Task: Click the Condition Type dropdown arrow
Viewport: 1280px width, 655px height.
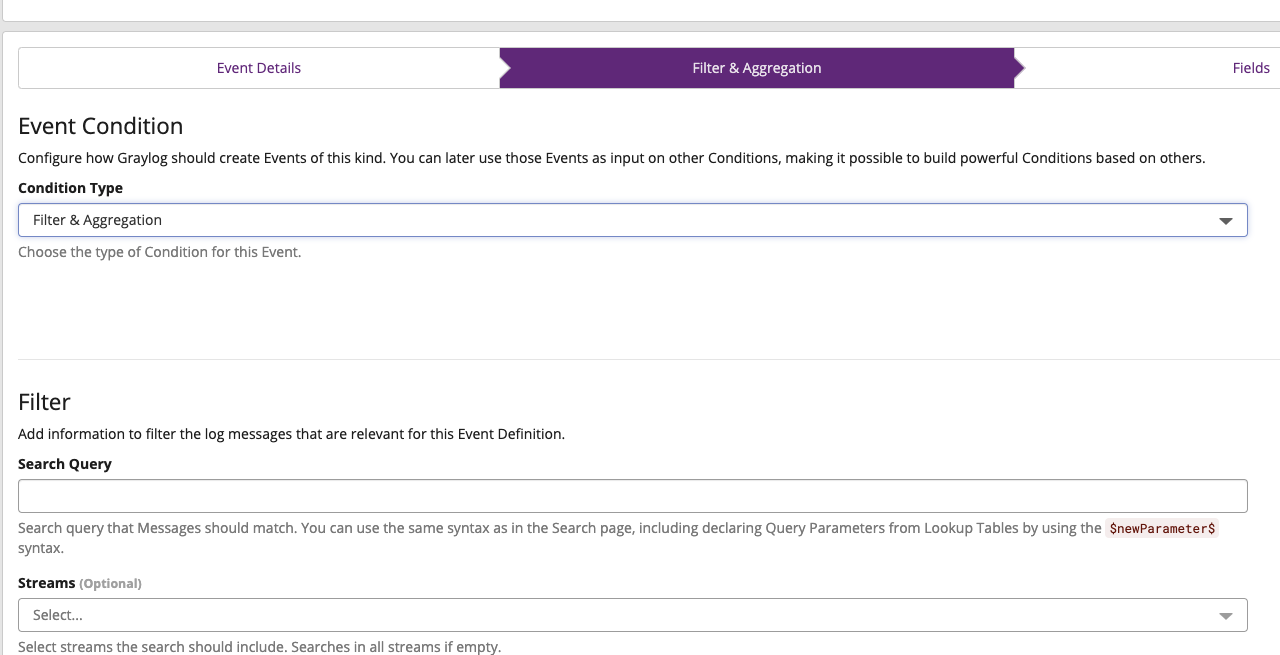Action: (1226, 221)
